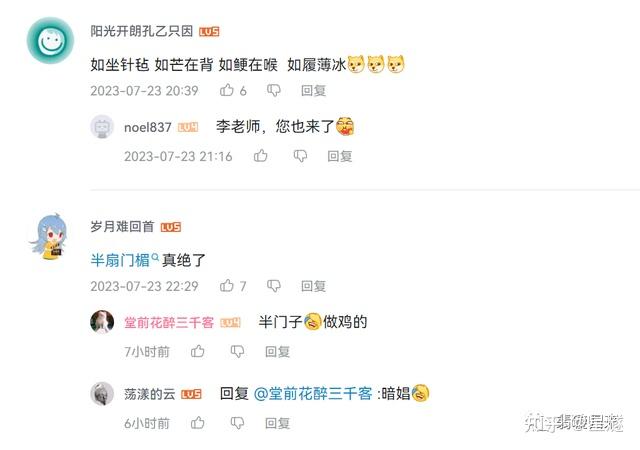Open @堂前花醉三千客 mention link
Viewport: 640px width, 450px height.
(x=313, y=394)
